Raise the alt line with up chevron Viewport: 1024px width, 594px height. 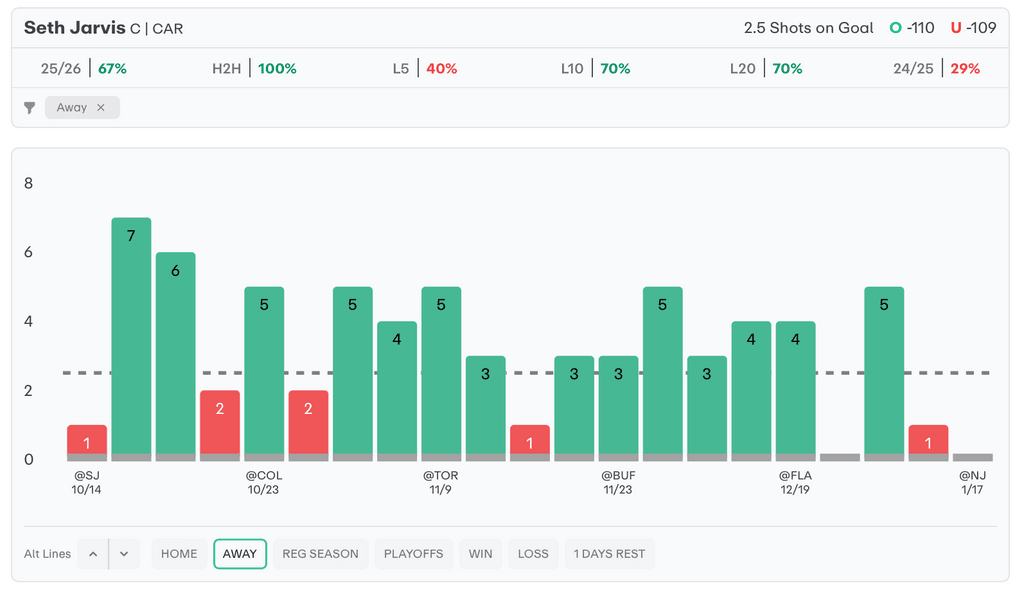[92, 554]
